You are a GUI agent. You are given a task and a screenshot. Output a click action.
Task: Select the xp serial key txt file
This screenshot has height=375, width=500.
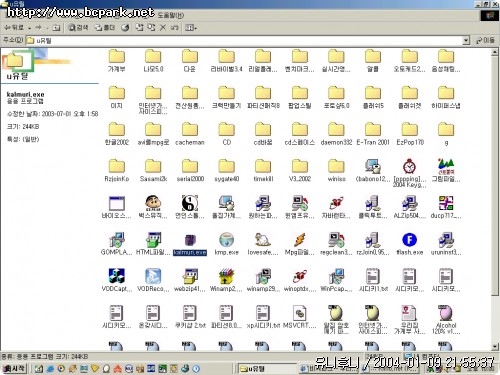pos(263,313)
